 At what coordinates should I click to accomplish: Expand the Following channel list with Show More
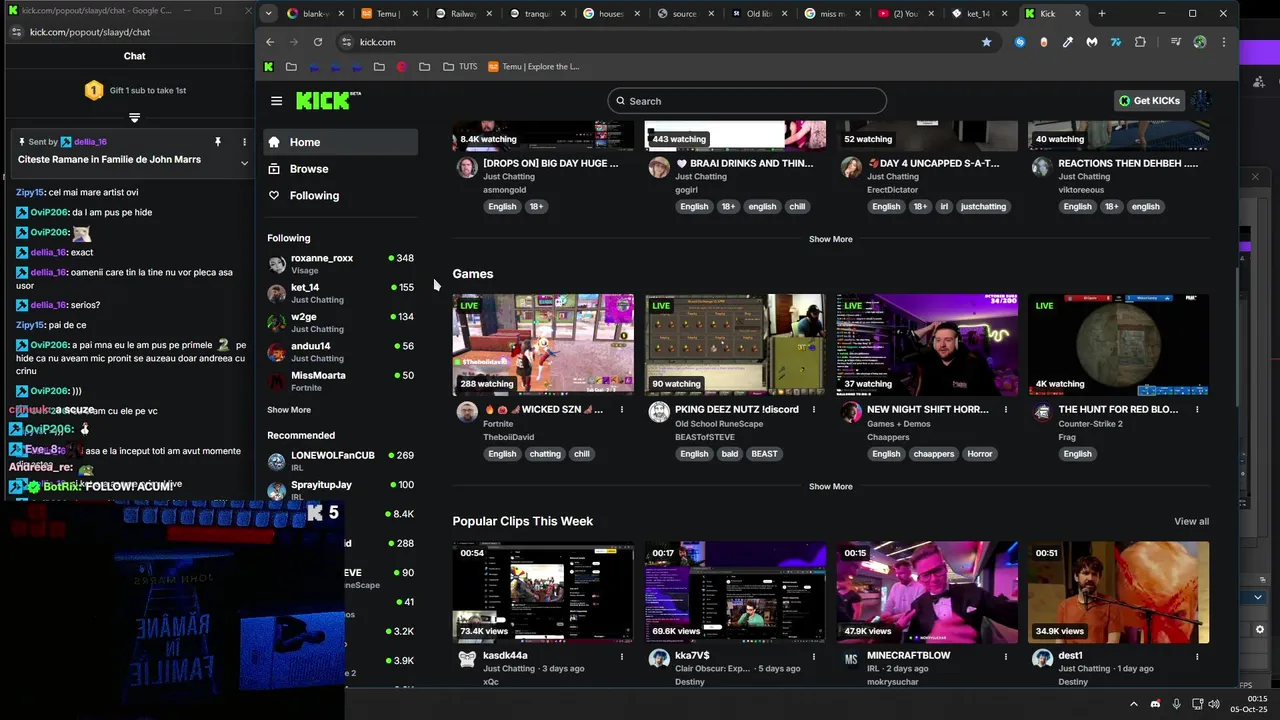[x=289, y=410]
